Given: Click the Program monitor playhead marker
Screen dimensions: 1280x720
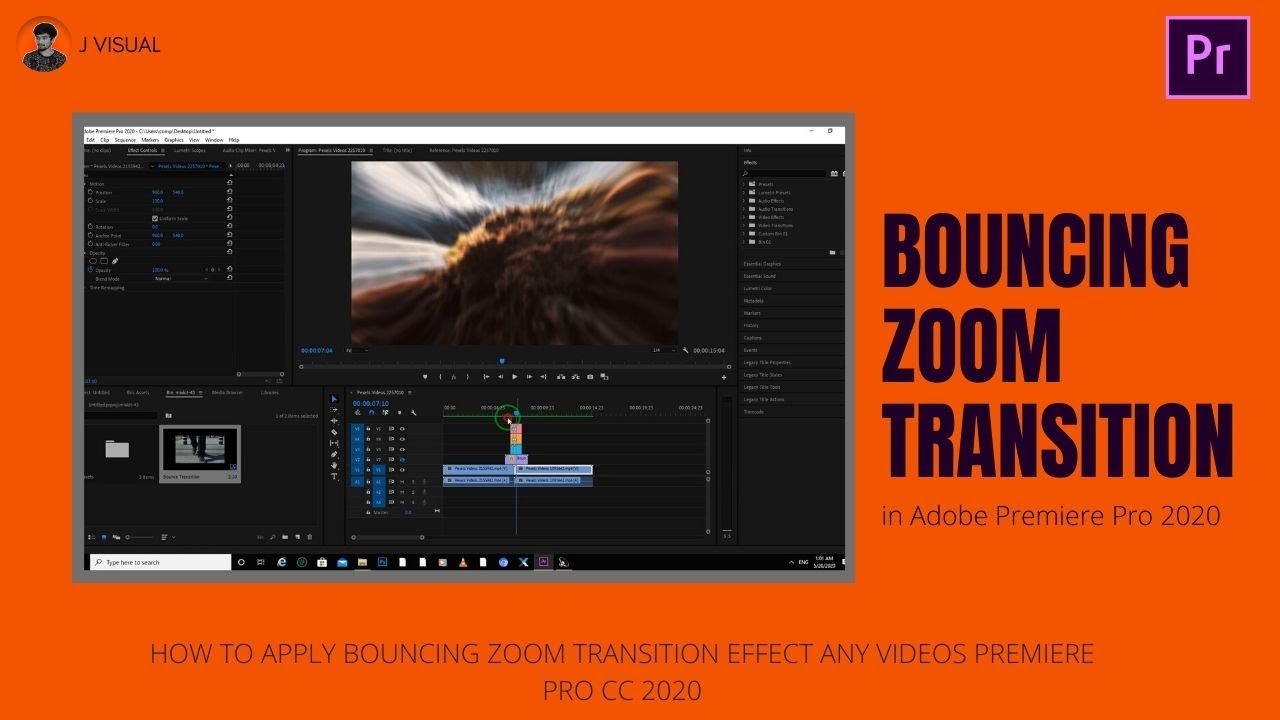Looking at the screenshot, I should pyautogui.click(x=502, y=361).
